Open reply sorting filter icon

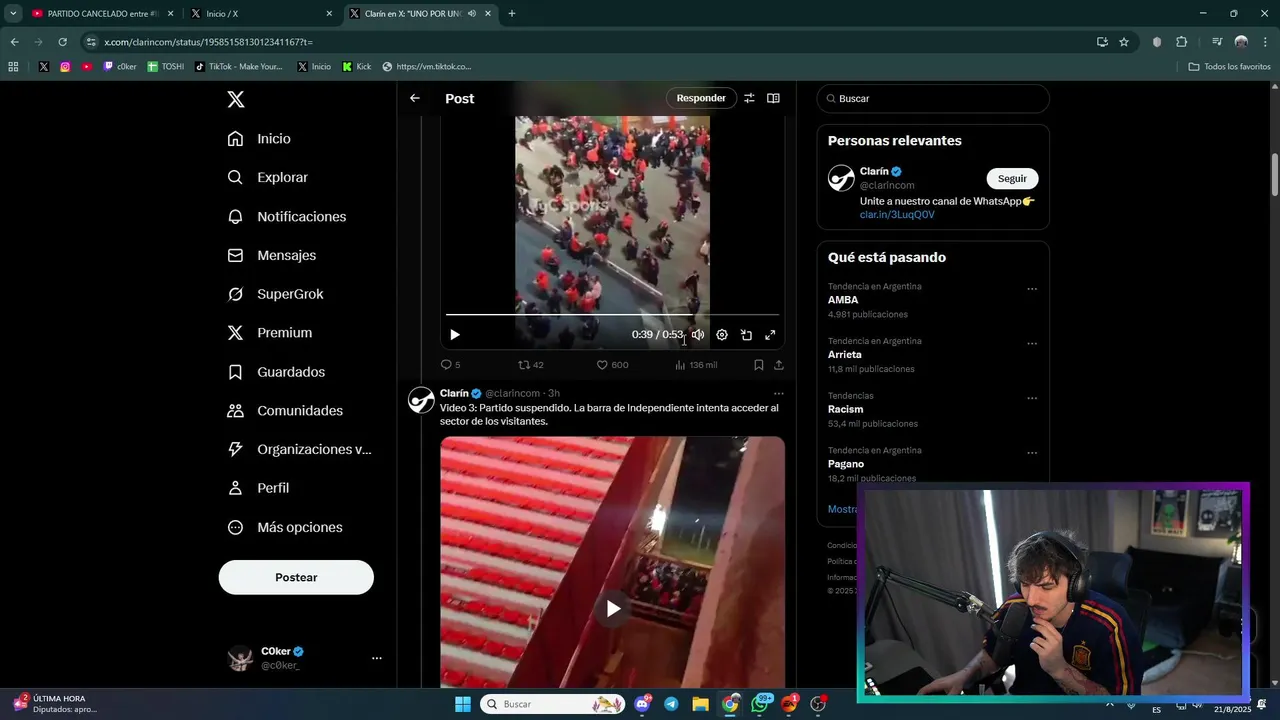click(749, 98)
